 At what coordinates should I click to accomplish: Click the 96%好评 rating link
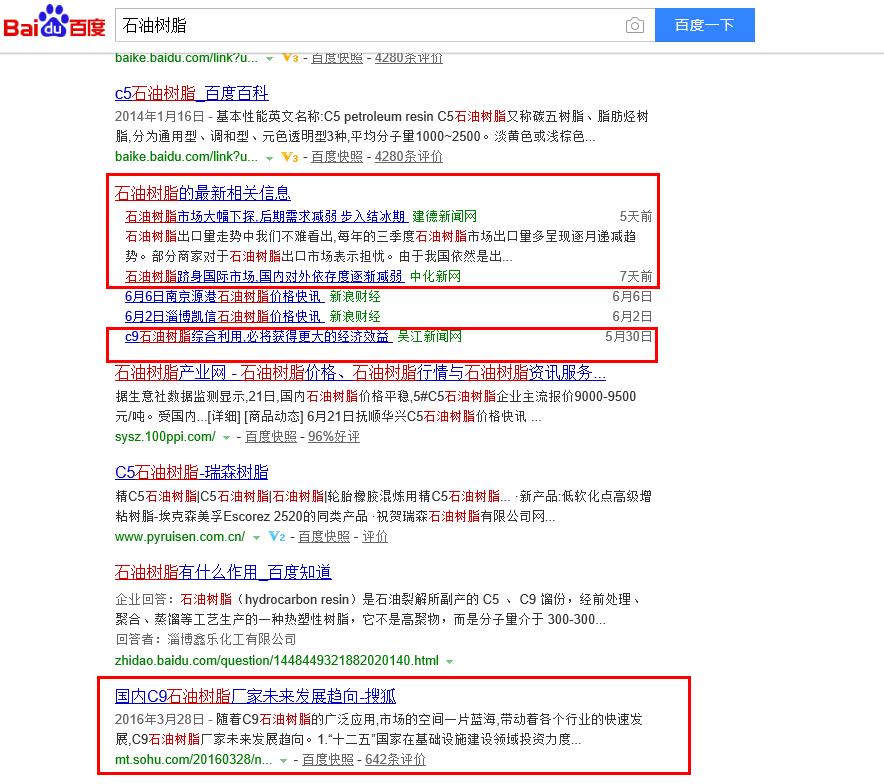(x=334, y=437)
